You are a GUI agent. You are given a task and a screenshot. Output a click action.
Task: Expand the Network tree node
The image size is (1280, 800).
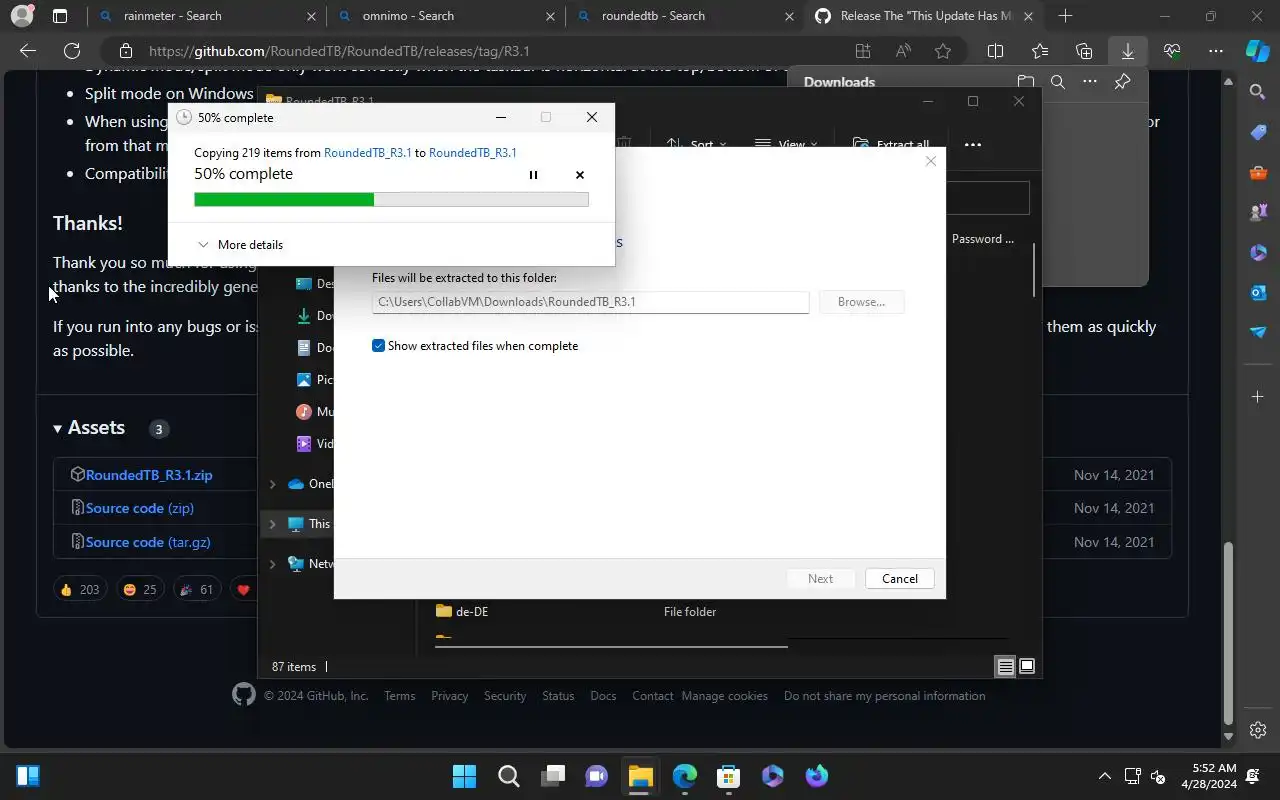[272, 564]
